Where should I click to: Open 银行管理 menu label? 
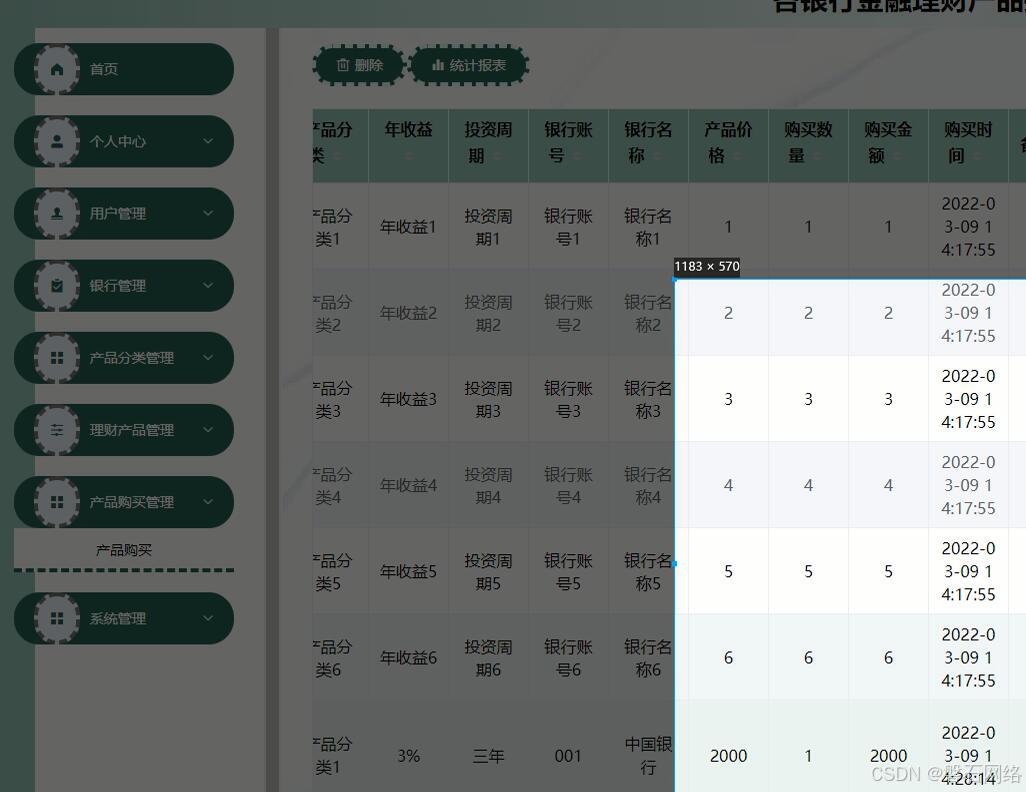point(118,286)
